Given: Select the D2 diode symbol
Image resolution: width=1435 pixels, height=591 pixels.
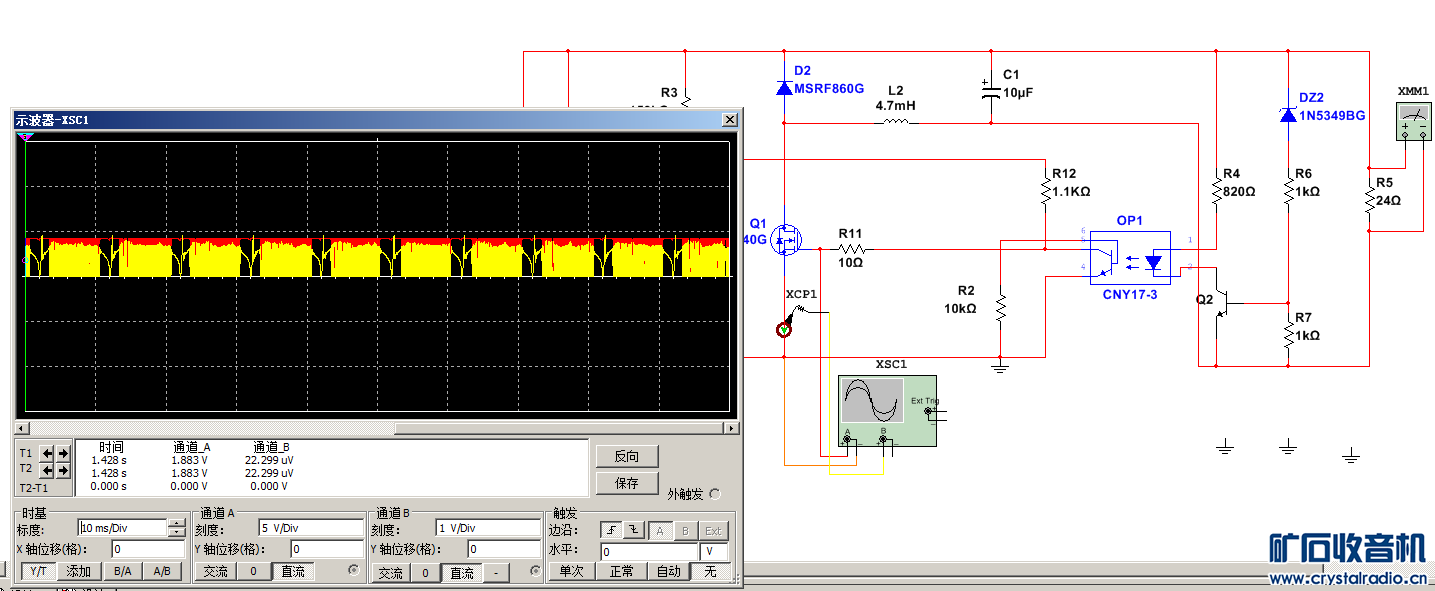Looking at the screenshot, I should pyautogui.click(x=784, y=88).
